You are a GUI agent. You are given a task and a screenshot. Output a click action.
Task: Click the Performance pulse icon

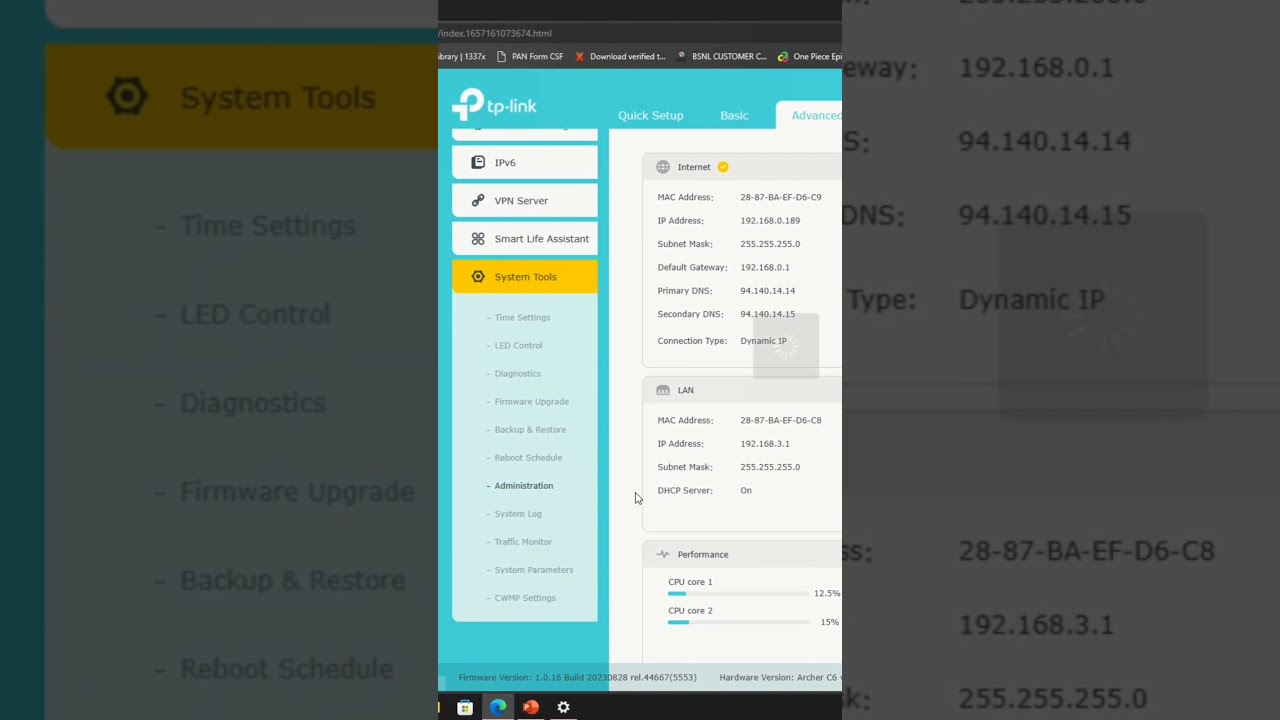663,554
